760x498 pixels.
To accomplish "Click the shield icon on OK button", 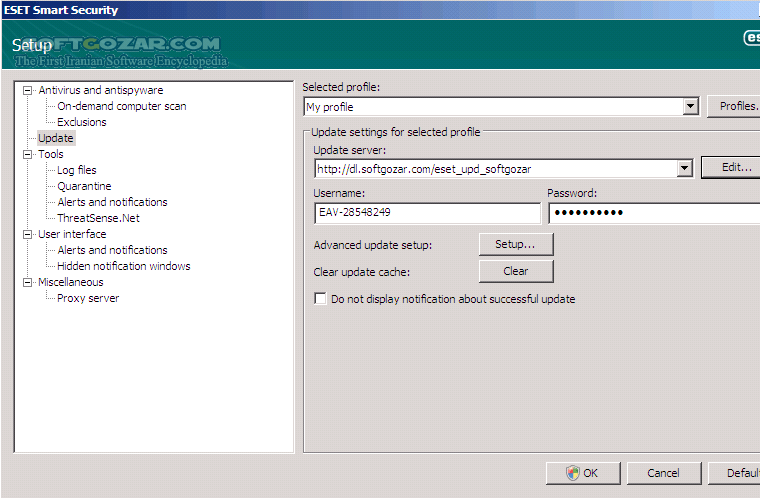I will pos(572,473).
